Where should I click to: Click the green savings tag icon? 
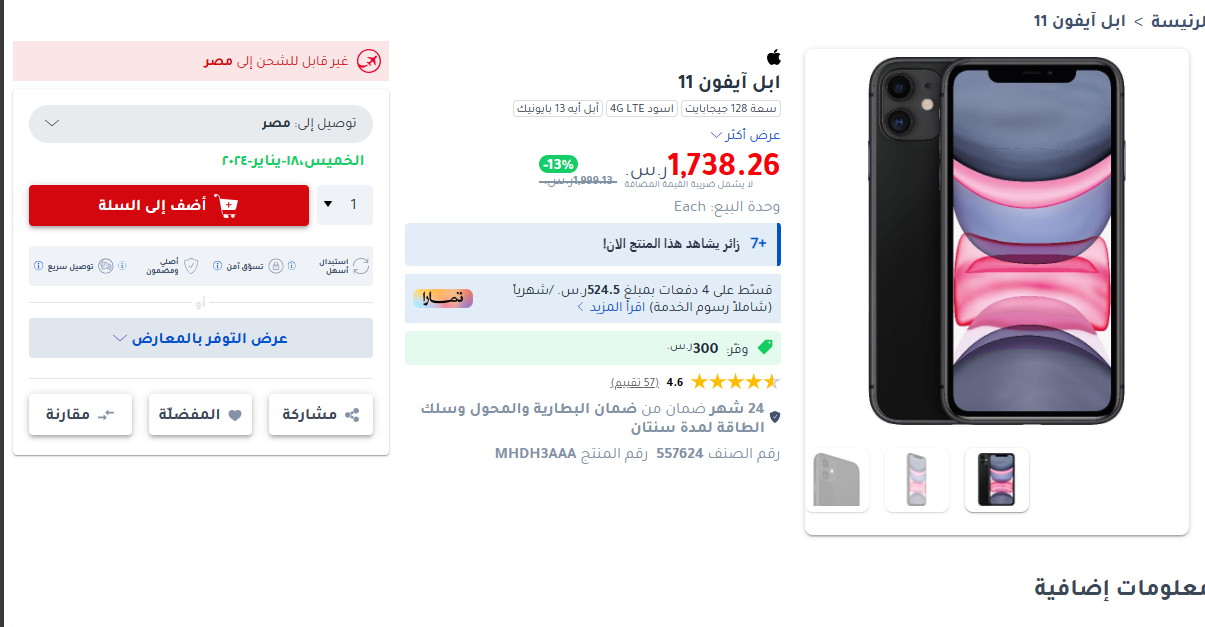(765, 347)
